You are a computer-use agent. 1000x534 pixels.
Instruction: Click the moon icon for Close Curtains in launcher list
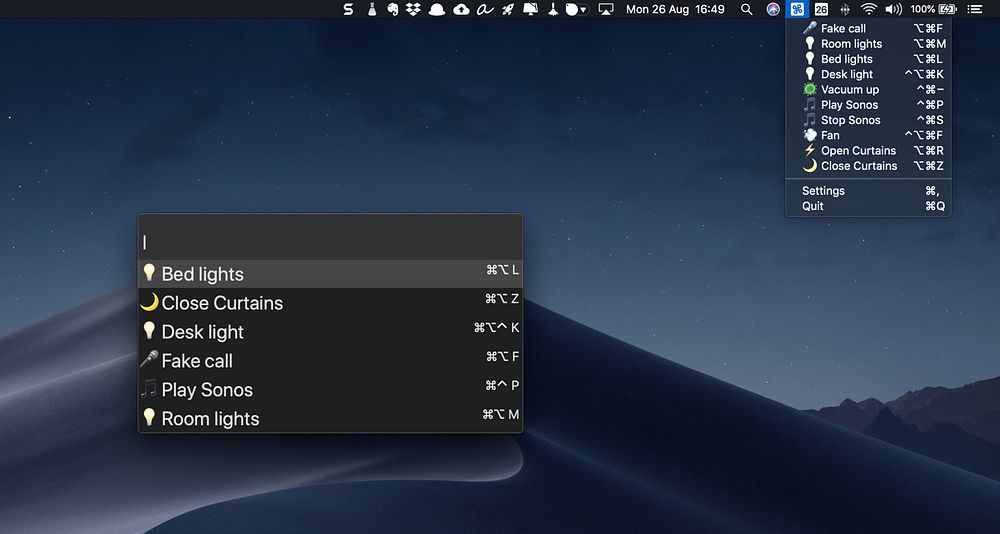click(x=149, y=302)
